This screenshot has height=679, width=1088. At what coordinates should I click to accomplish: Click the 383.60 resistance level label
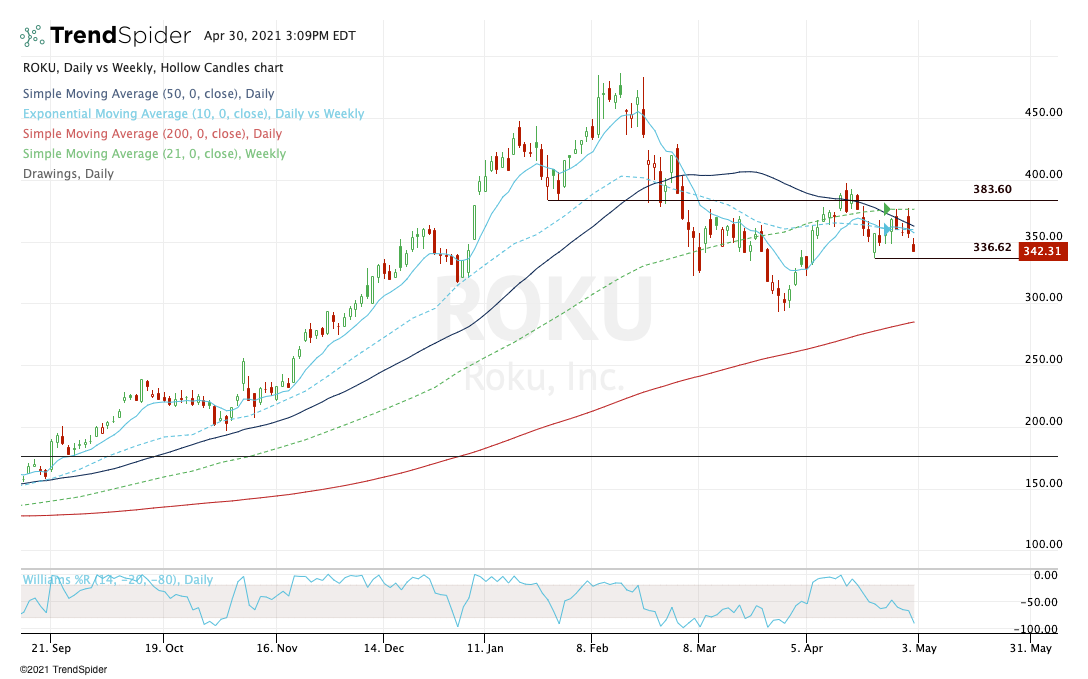tap(992, 189)
